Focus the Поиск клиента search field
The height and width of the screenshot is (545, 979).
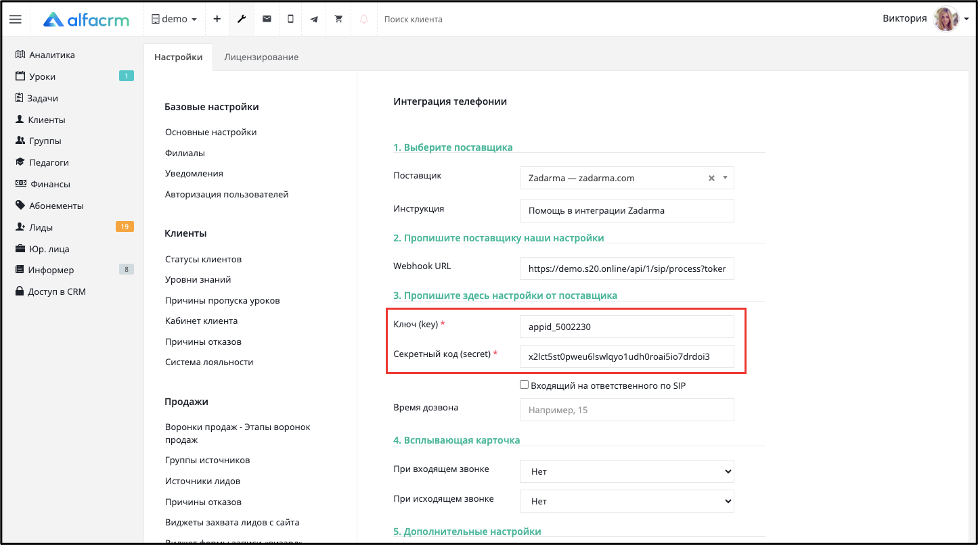tap(413, 19)
